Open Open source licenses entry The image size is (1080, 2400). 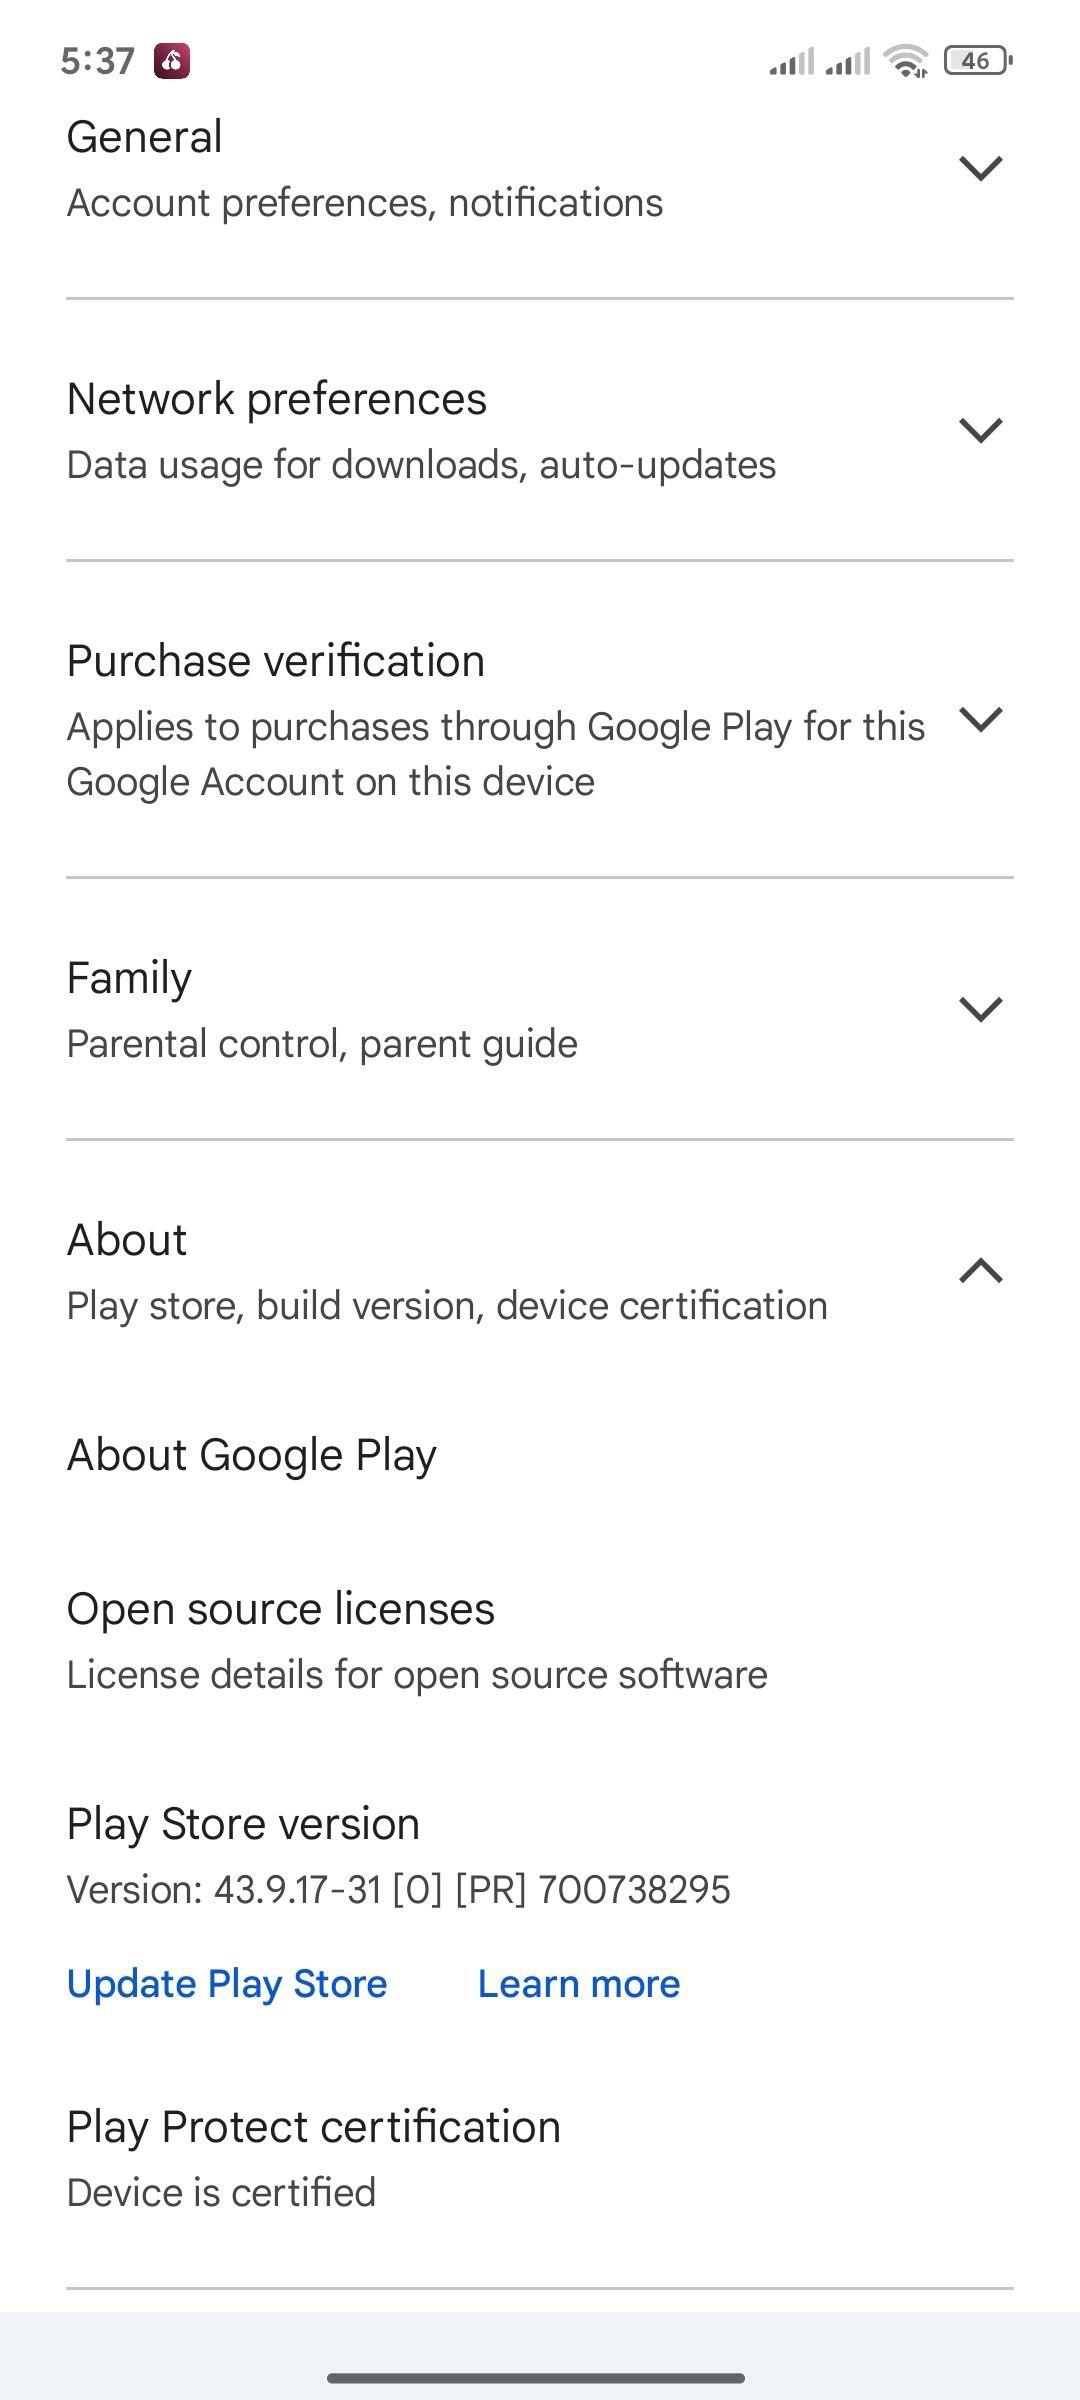coord(540,1640)
